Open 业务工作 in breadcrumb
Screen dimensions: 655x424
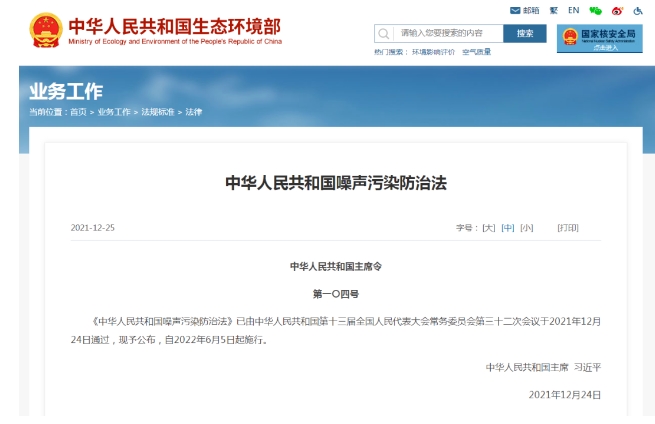coord(114,112)
